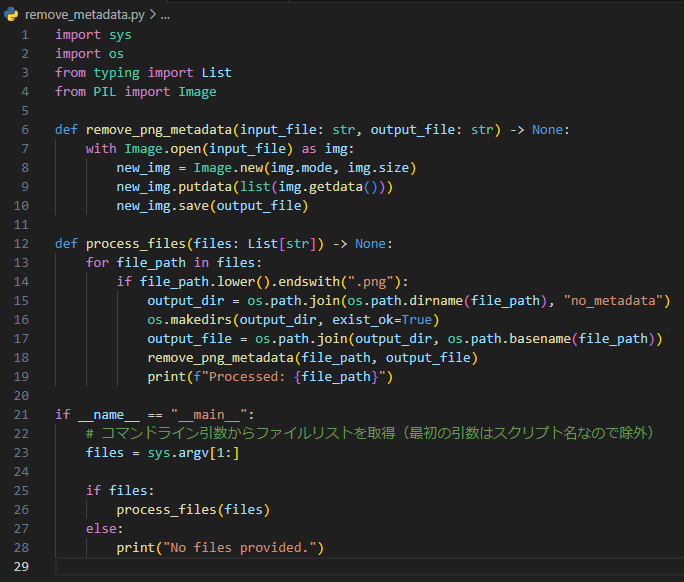
Task: Click the '__main__' string on line 21
Action: (x=209, y=414)
